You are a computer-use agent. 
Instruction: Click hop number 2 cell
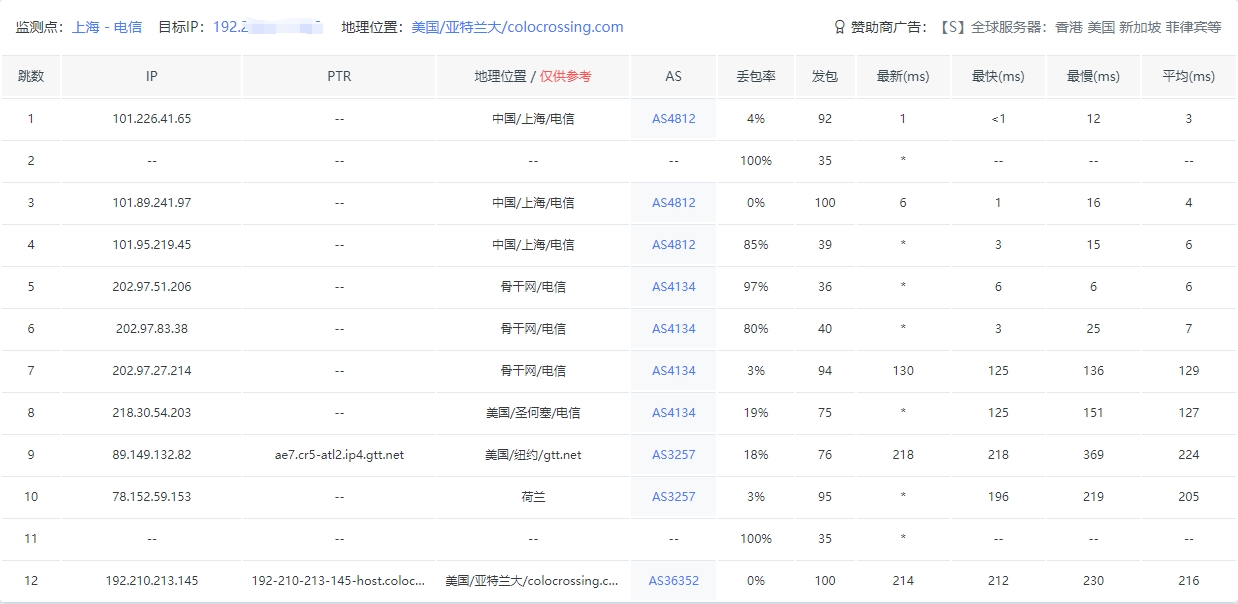point(31,160)
